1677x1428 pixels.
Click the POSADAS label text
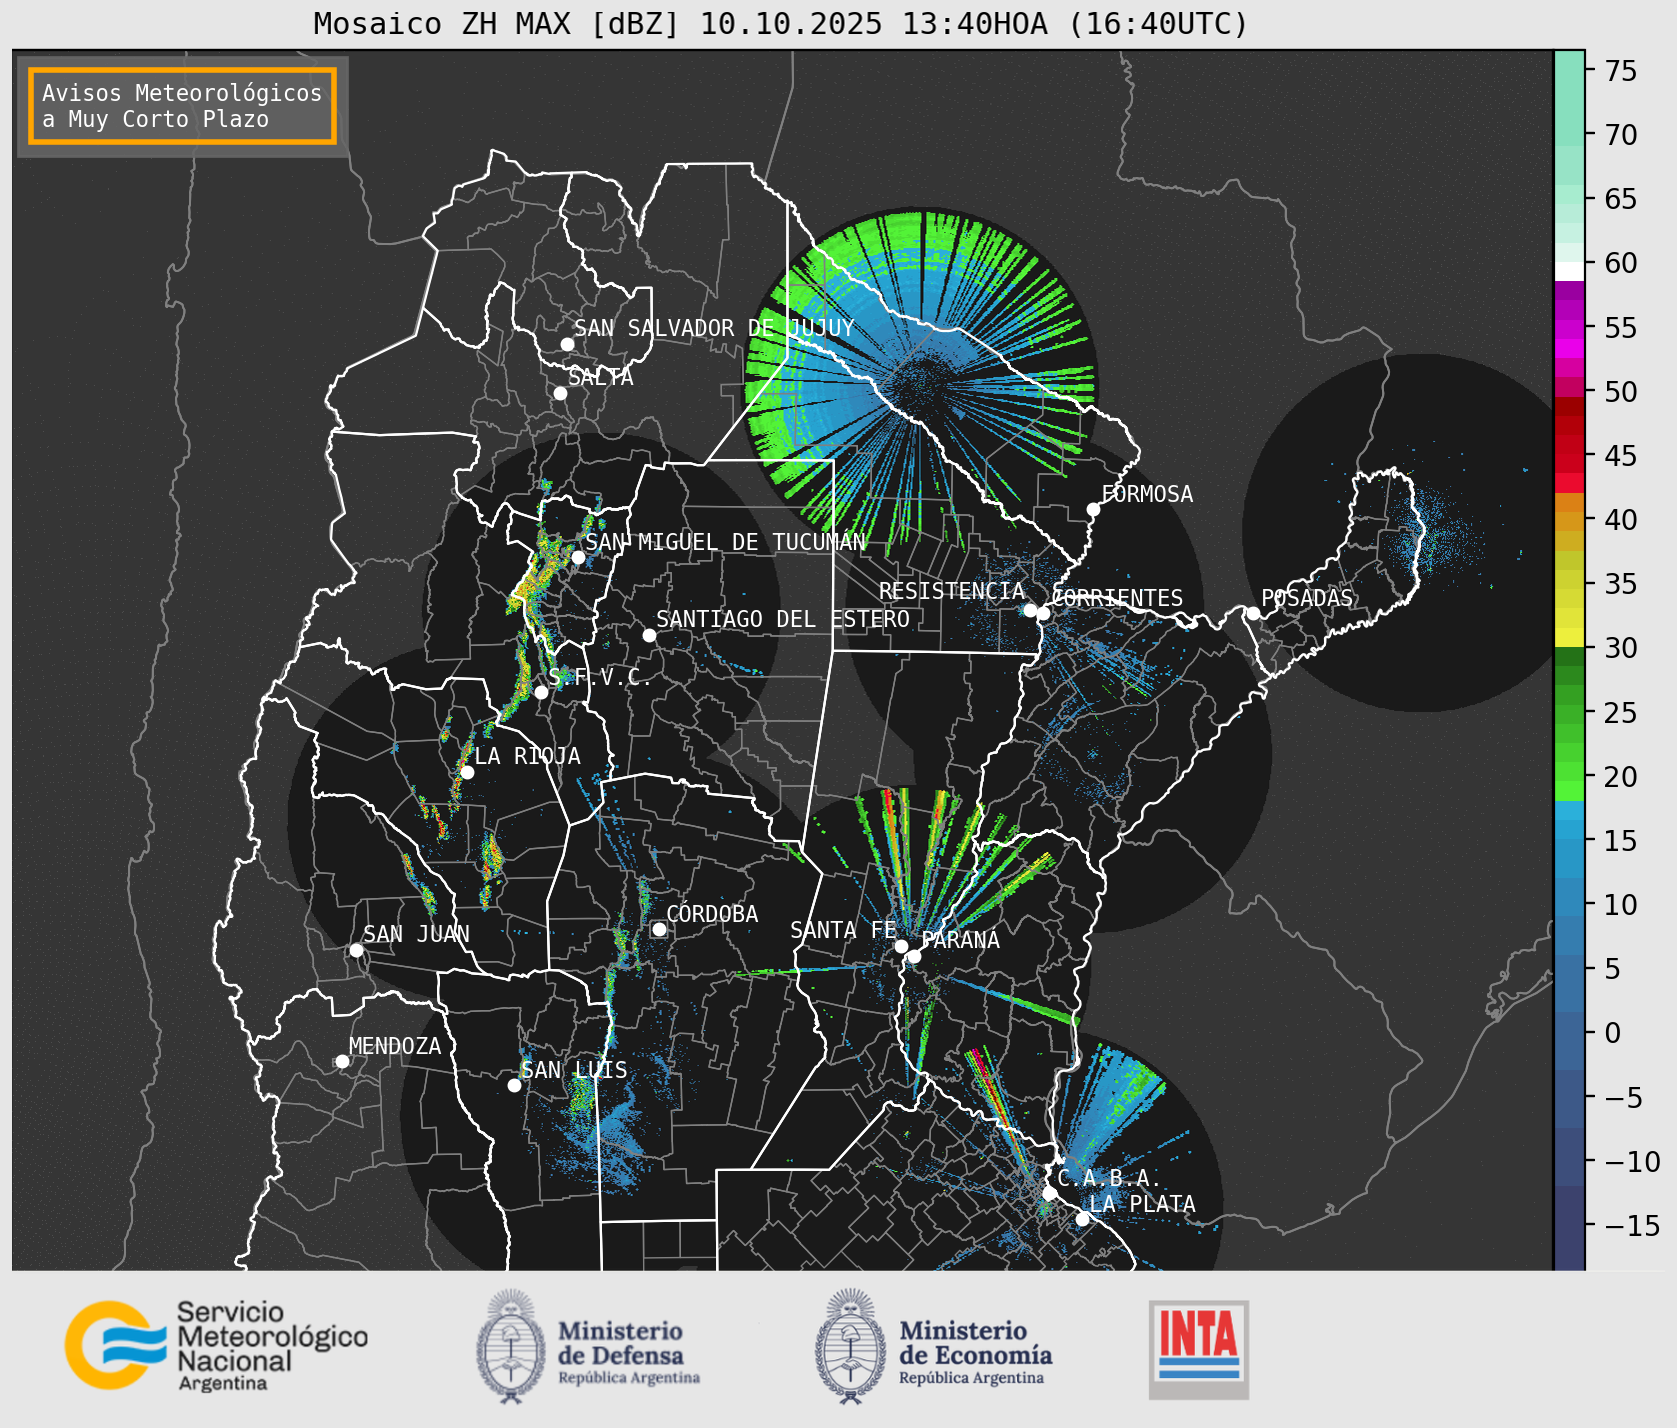(x=1307, y=598)
